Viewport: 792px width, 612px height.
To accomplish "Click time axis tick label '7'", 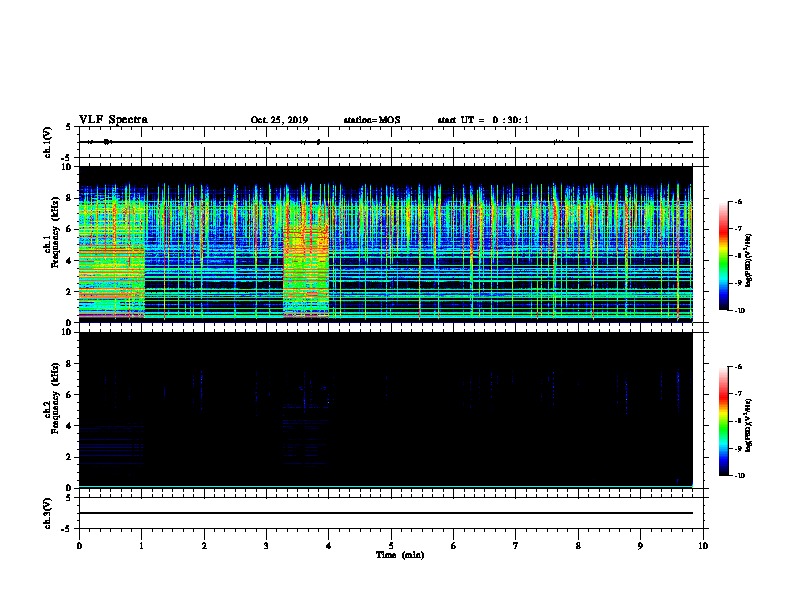I will pyautogui.click(x=516, y=546).
